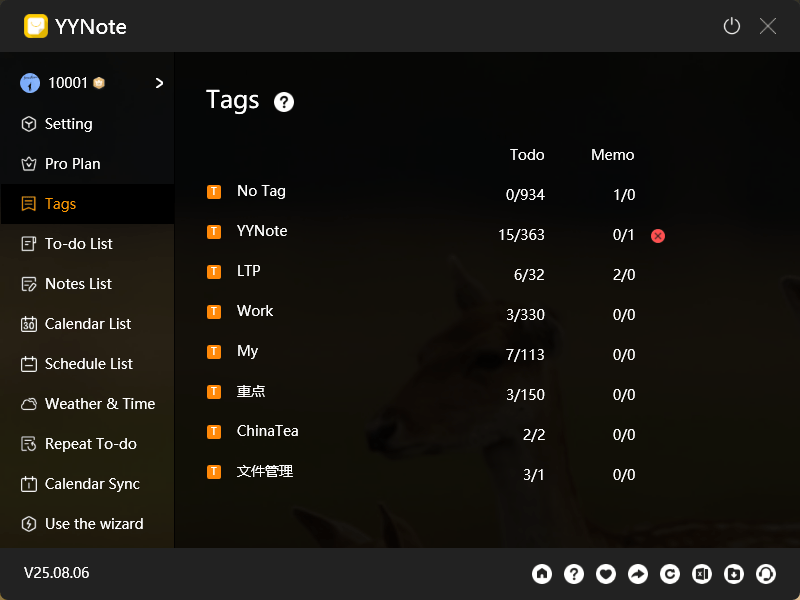Screen dimensions: 800x600
Task: Open the favorites heart icon
Action: click(x=606, y=574)
